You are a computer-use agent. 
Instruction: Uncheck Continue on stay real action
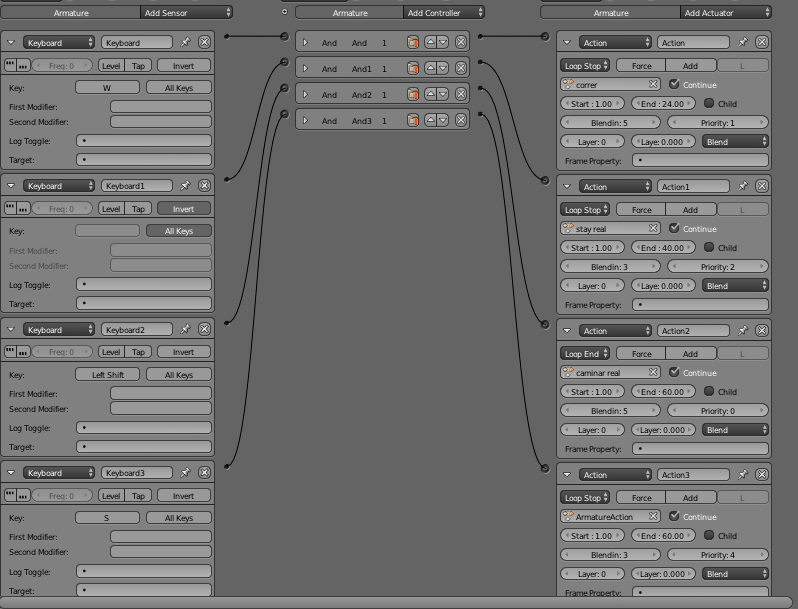click(x=674, y=227)
